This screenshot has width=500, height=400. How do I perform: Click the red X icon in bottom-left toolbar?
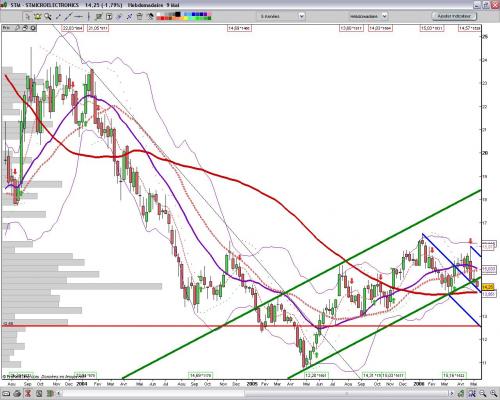point(28,393)
